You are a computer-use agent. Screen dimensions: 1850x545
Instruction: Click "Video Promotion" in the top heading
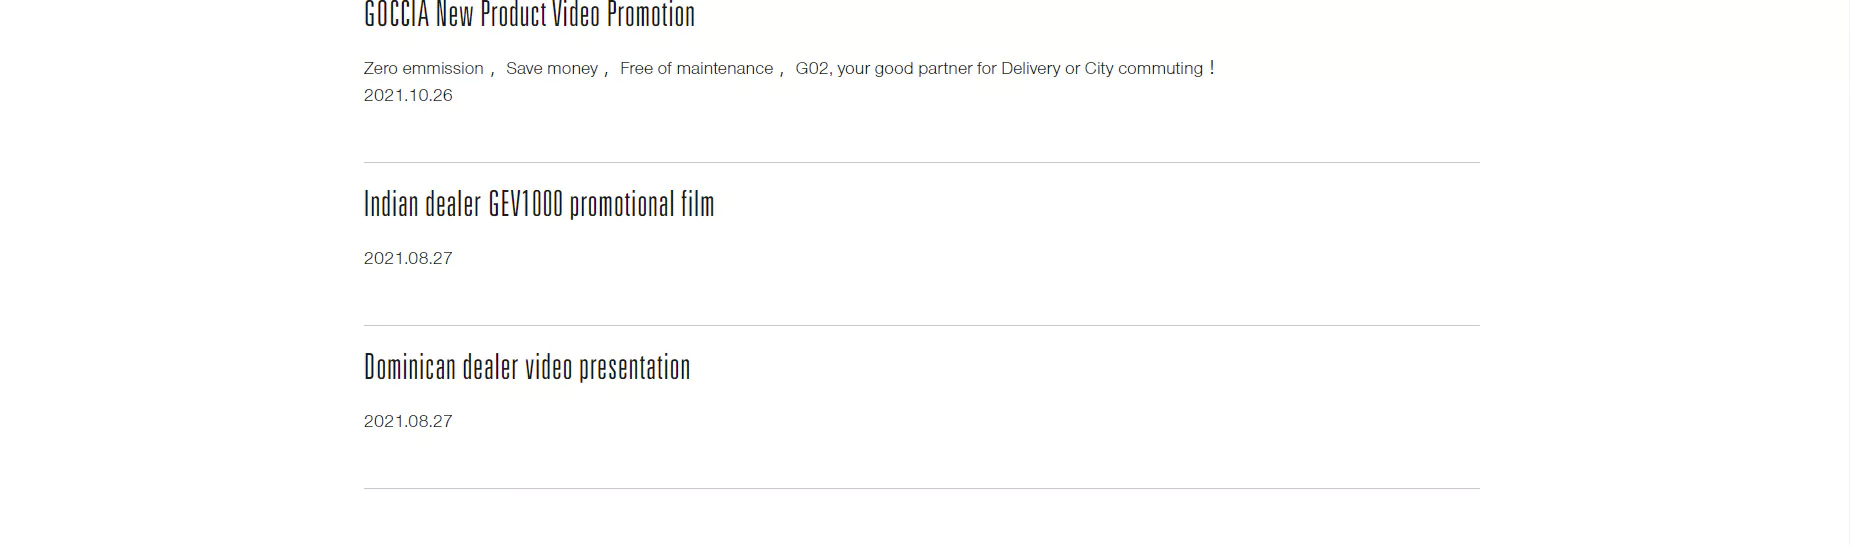coord(624,14)
